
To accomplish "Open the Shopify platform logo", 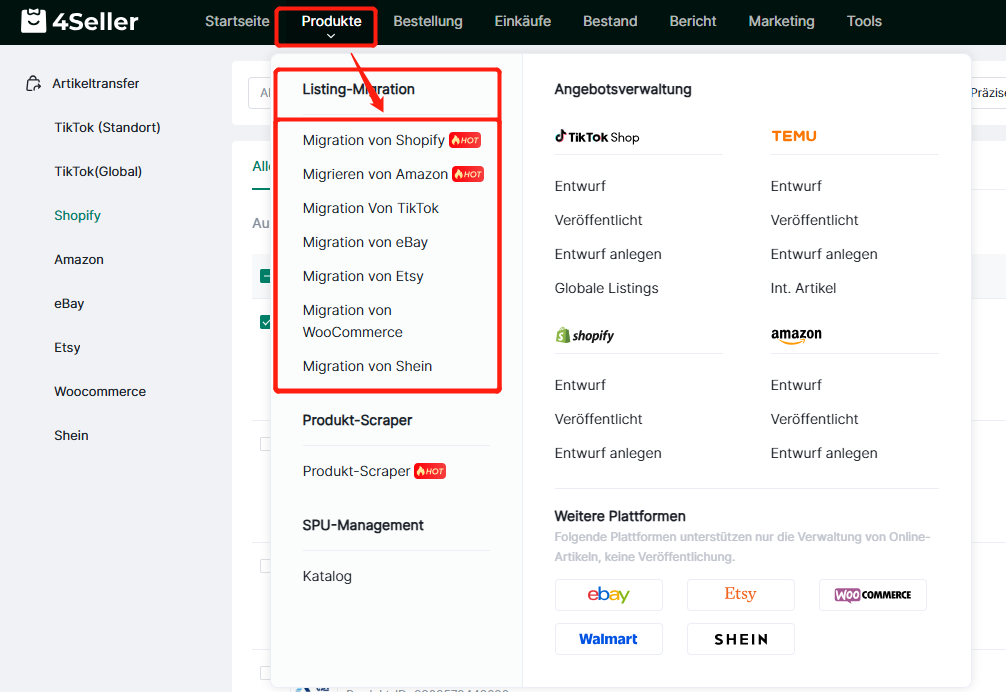I will (x=584, y=335).
